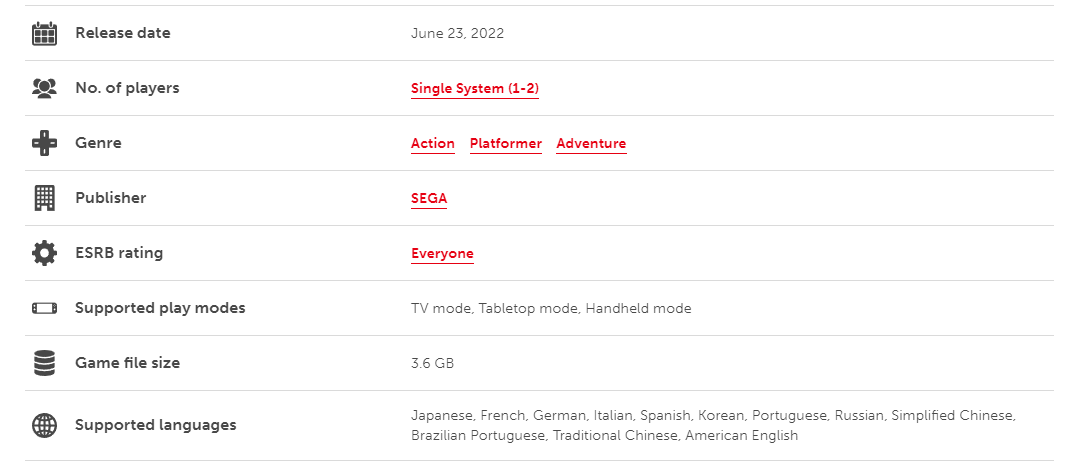The width and height of the screenshot is (1079, 470).
Task: Click the players icon beside No. of players
Action: coord(44,88)
